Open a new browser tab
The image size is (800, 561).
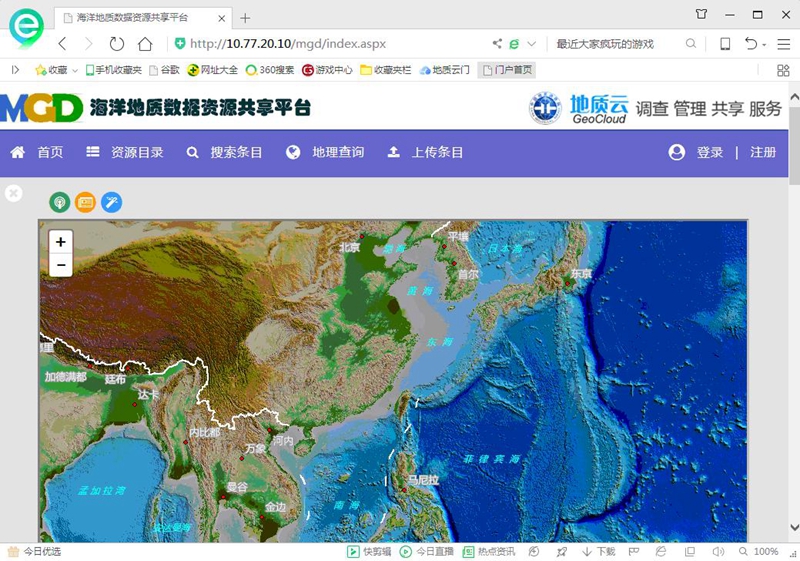(x=245, y=18)
